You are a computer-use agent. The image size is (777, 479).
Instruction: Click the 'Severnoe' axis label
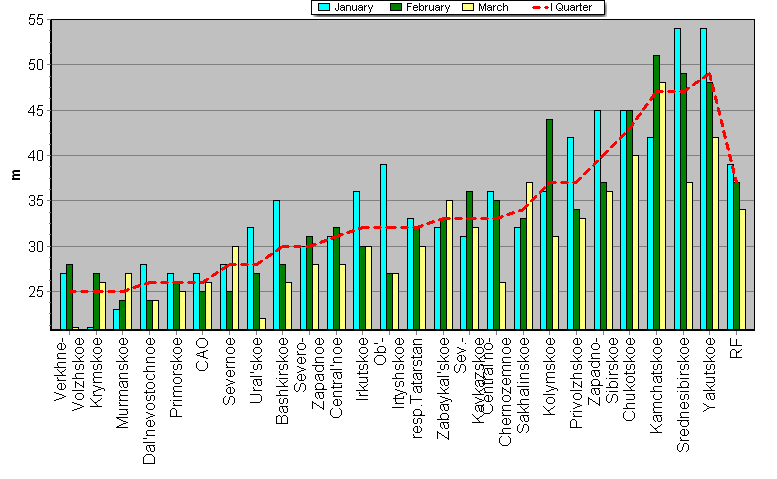229,371
